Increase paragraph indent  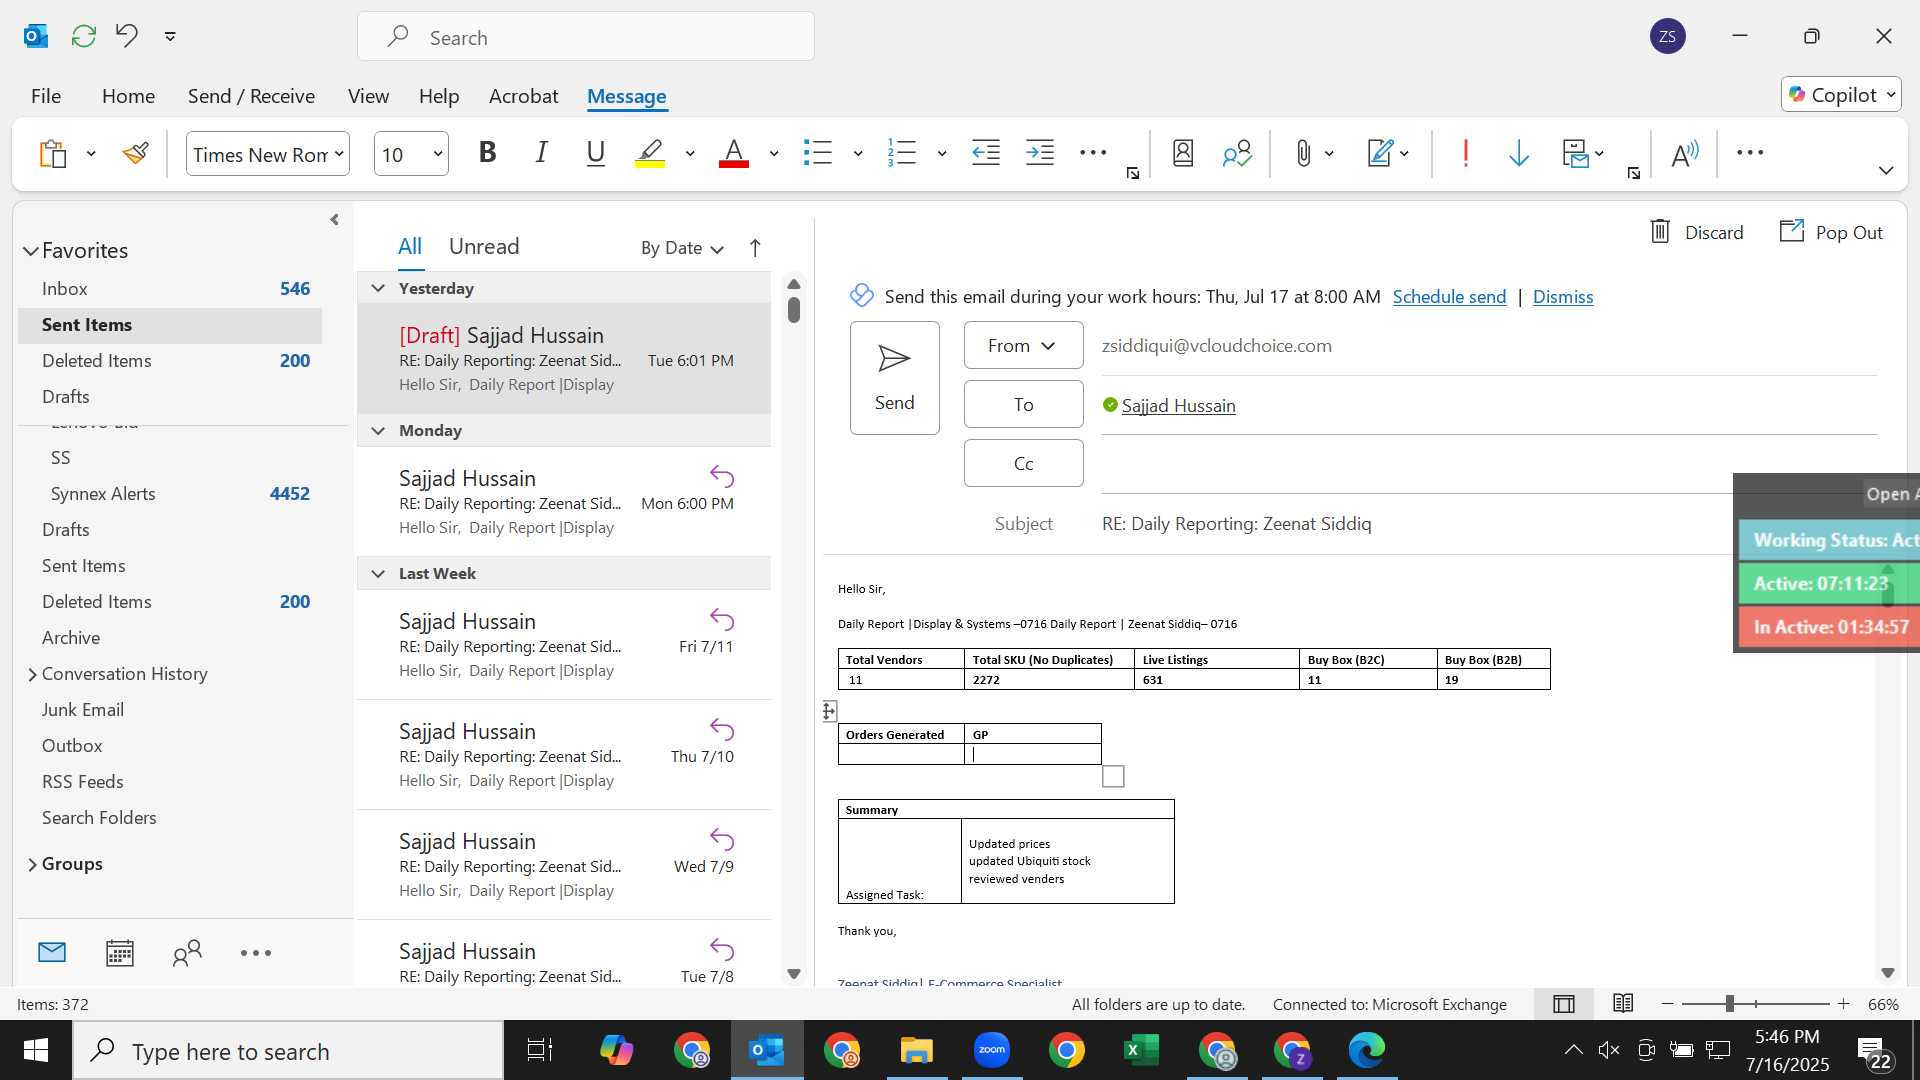click(1040, 153)
